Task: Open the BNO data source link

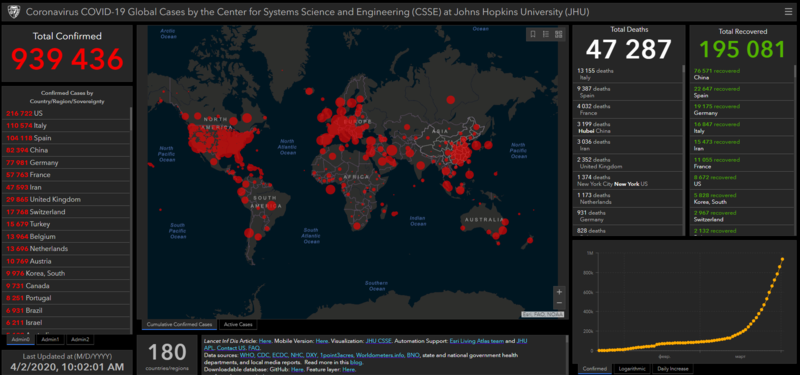Action: (413, 355)
